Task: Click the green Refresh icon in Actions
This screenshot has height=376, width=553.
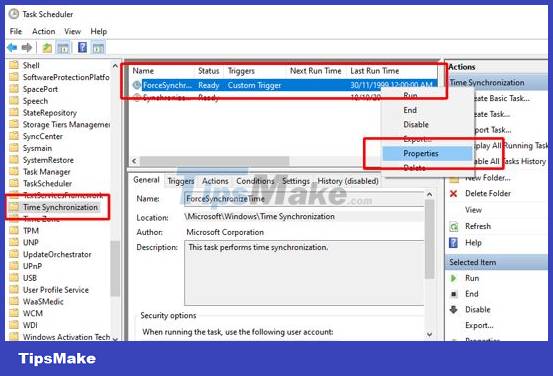Action: (454, 226)
